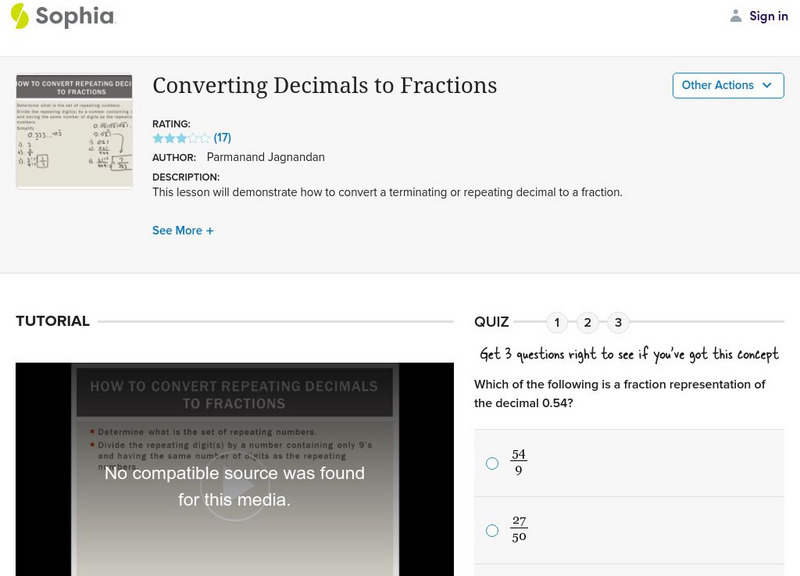Click the chevron arrow on Other Actions
The width and height of the screenshot is (800, 576).
tap(767, 85)
